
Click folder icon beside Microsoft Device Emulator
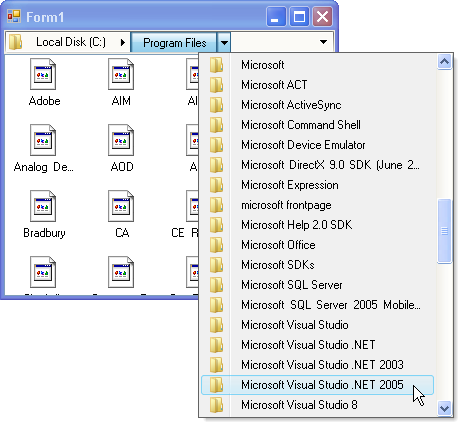[x=217, y=145]
